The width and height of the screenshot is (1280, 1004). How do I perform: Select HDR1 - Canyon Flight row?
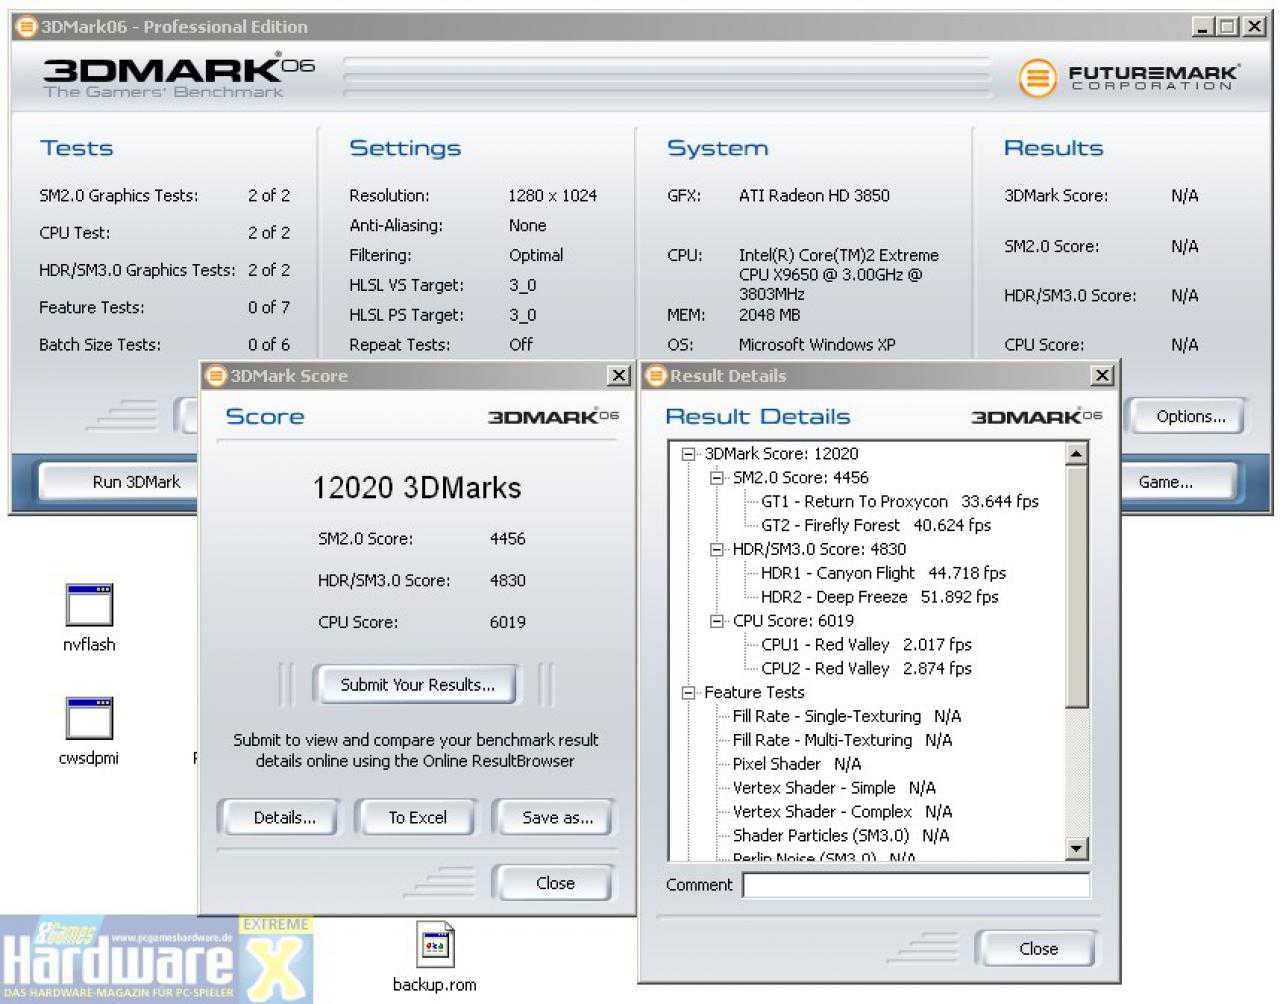click(x=883, y=573)
